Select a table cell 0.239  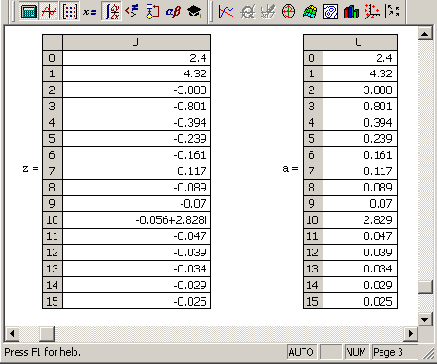click(360, 138)
